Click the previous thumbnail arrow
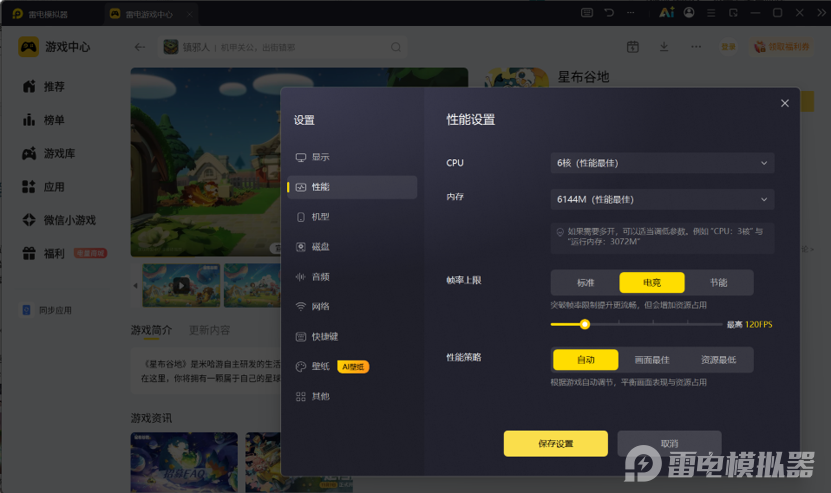Screen dimensions: 831x493 pos(135,286)
